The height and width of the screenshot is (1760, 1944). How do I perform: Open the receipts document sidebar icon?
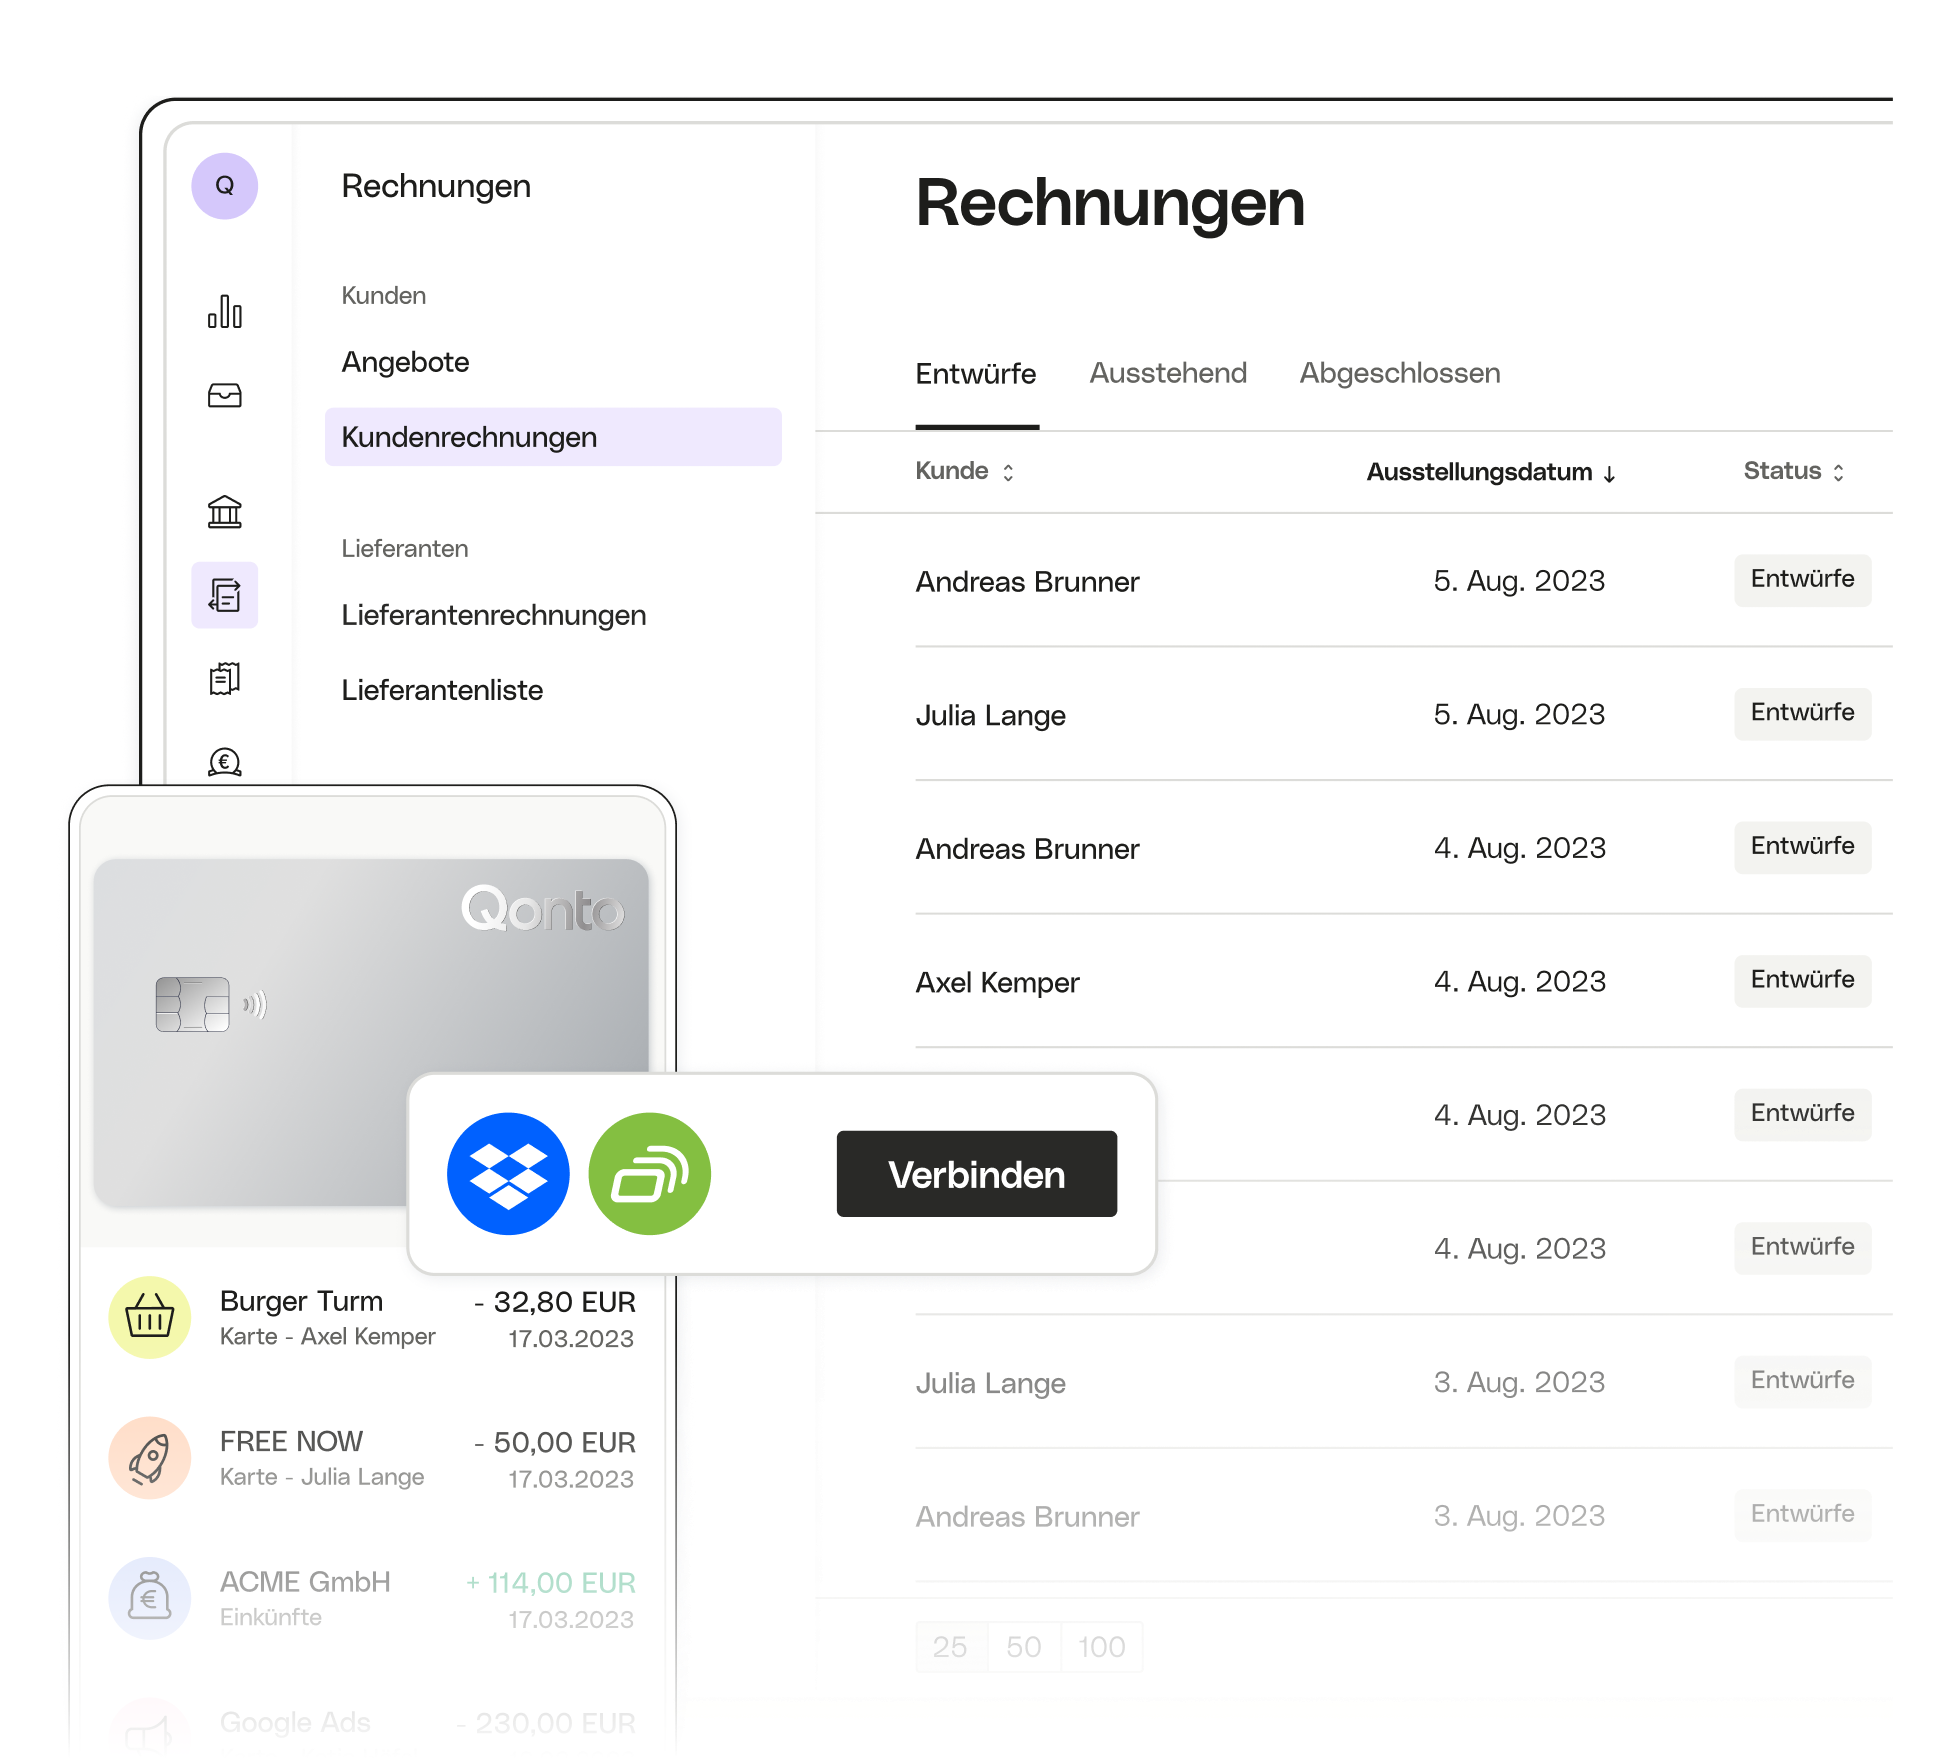(x=224, y=679)
